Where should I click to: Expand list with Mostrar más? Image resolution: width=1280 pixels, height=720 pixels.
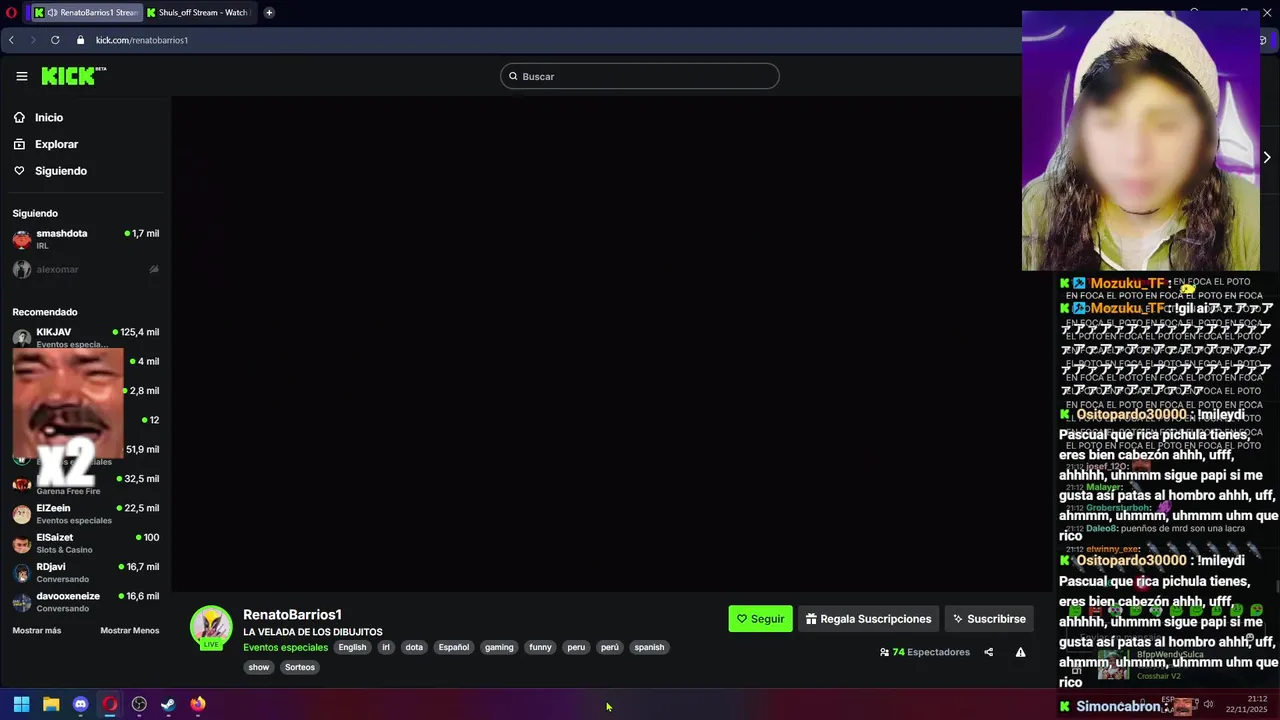coord(37,631)
